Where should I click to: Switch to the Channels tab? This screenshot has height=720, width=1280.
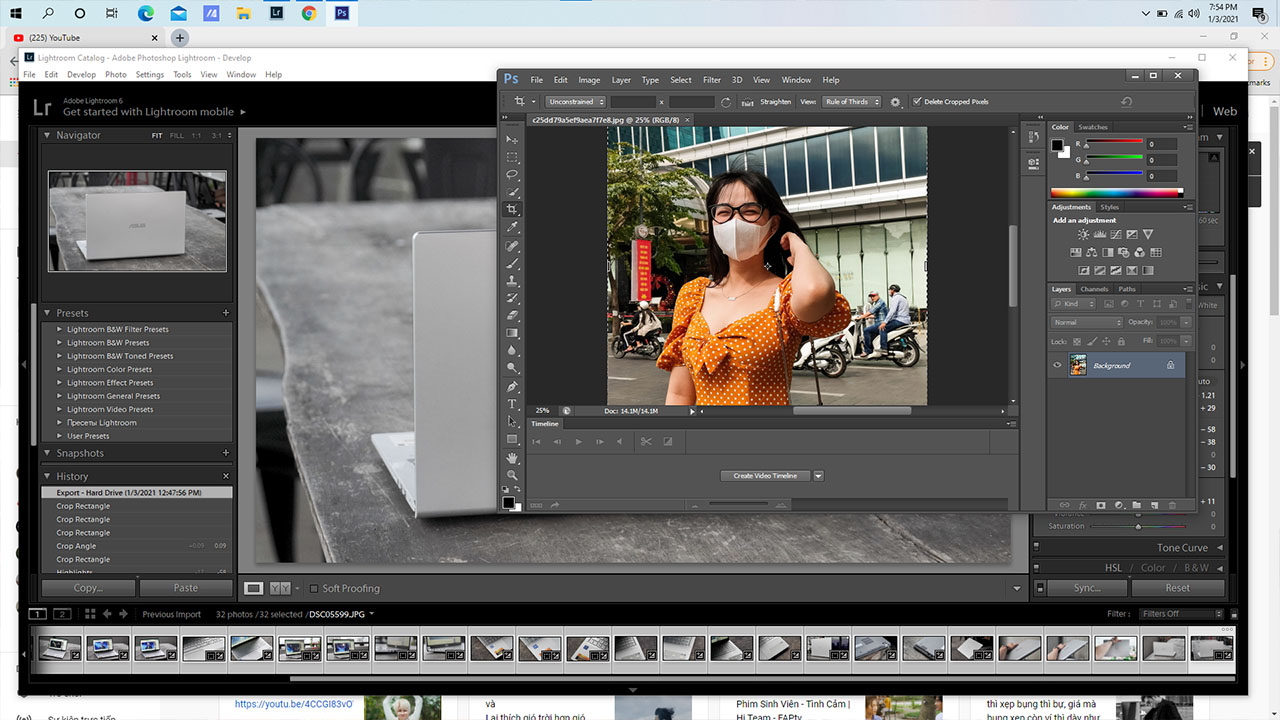1094,289
